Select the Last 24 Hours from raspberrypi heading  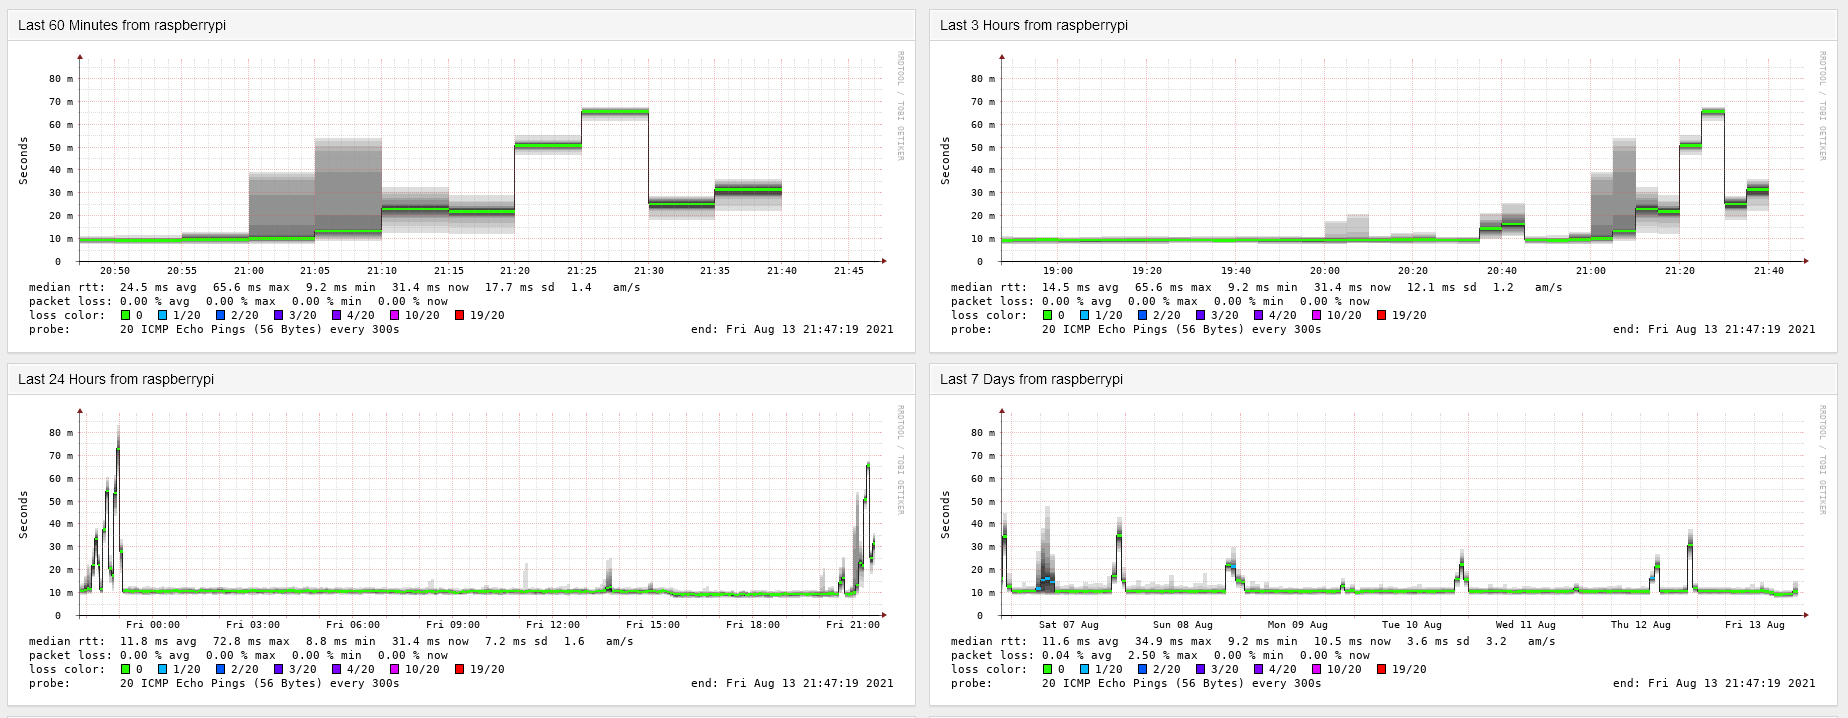[x=116, y=379]
